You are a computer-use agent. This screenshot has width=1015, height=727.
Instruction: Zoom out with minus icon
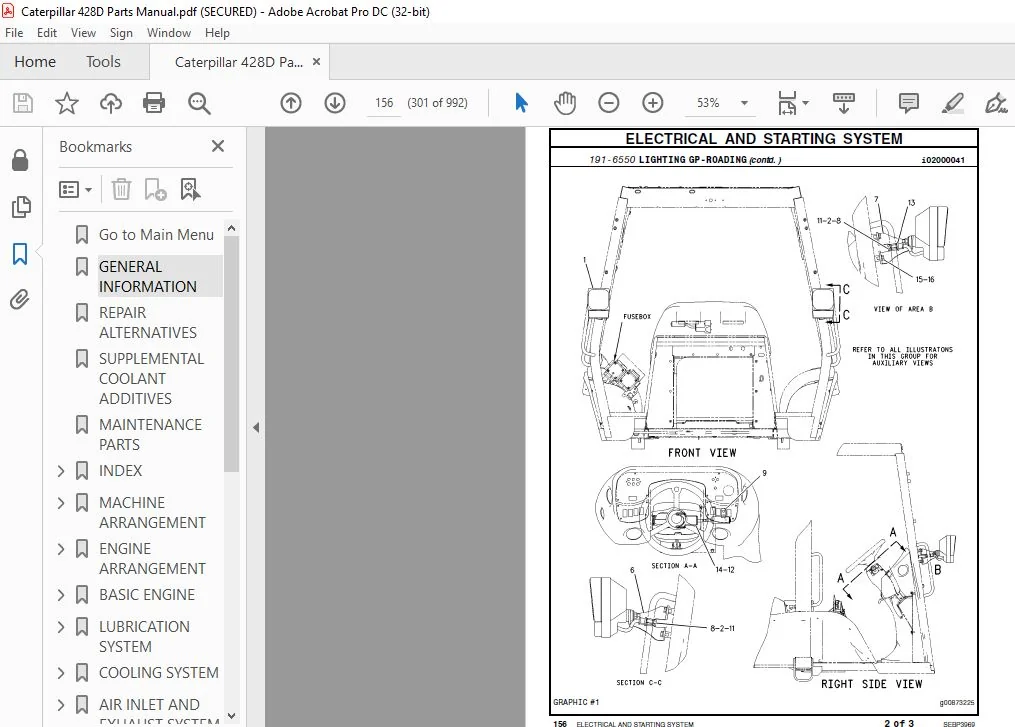click(x=608, y=103)
